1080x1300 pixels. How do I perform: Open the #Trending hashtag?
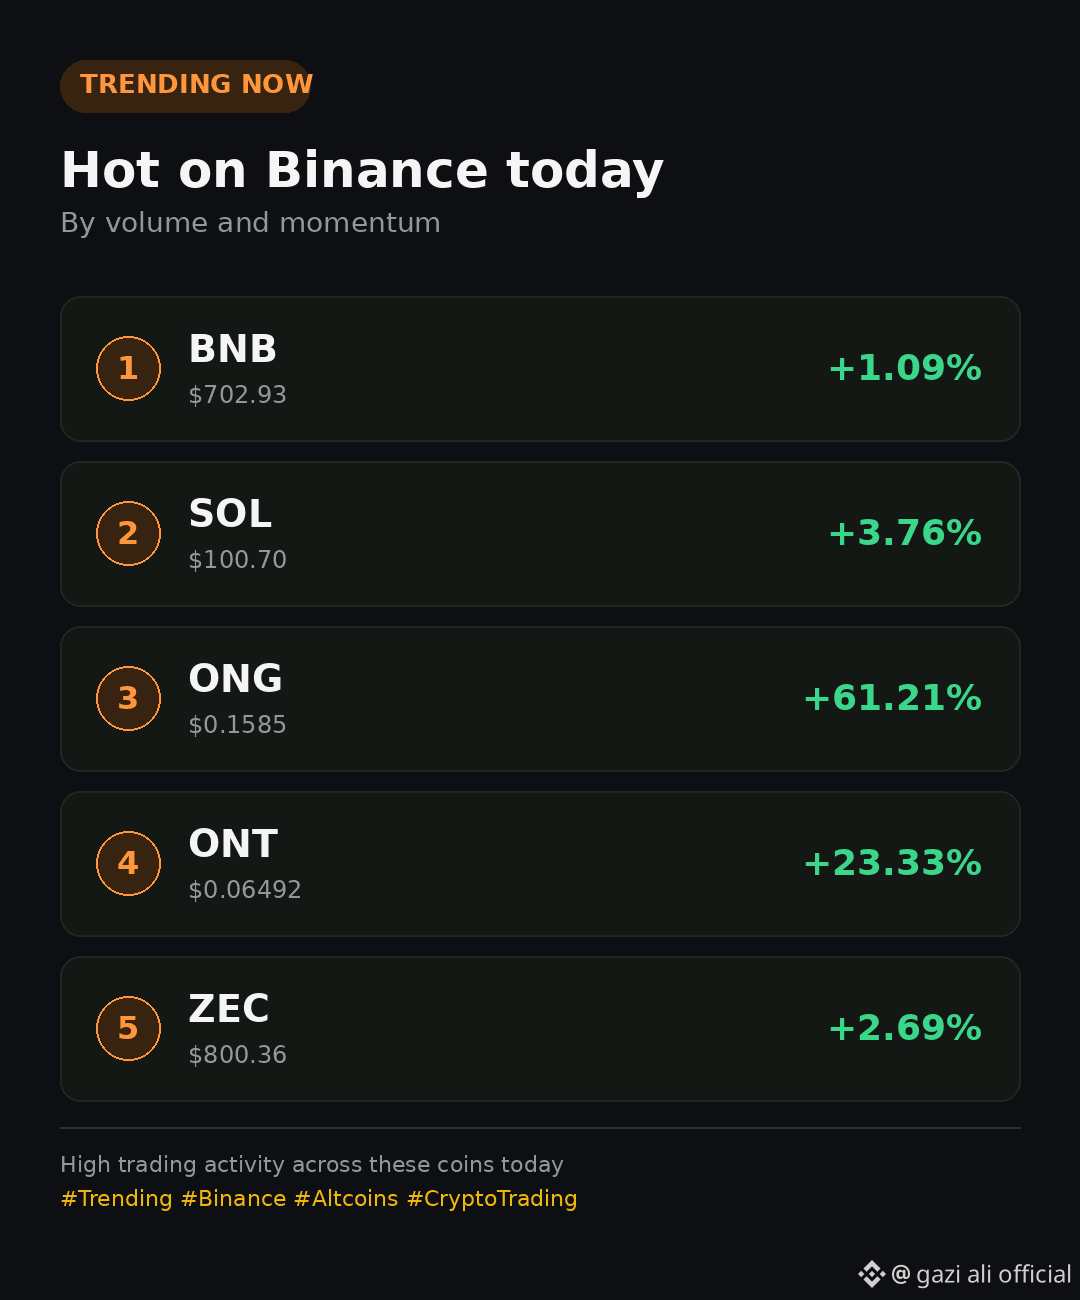pos(116,1198)
